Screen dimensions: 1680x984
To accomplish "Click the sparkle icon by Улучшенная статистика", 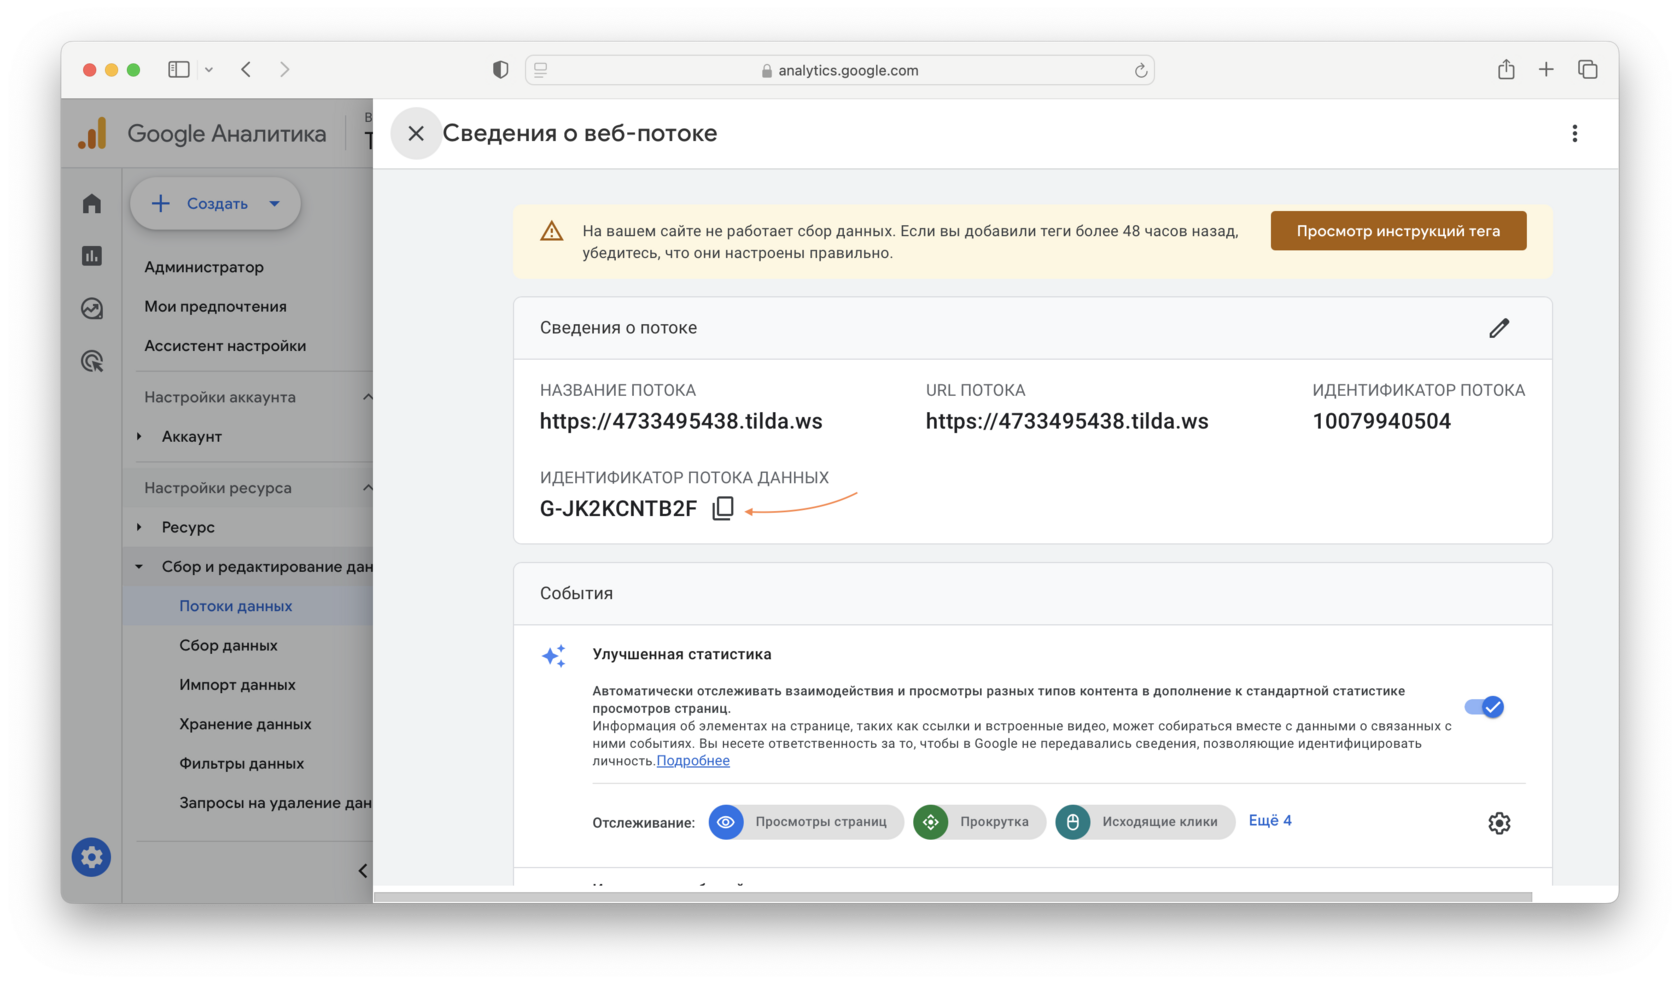I will click(x=554, y=655).
